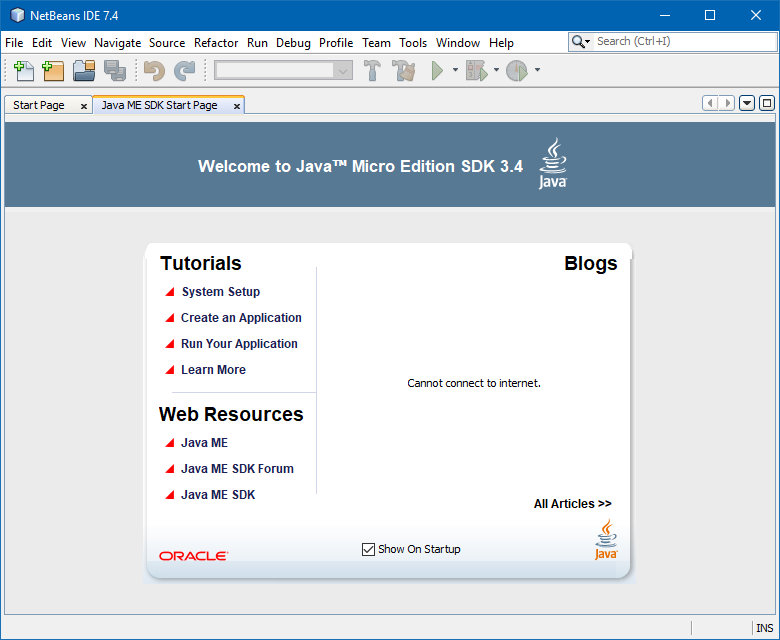
Task: Open the Create an Application tutorial
Action: pos(241,318)
